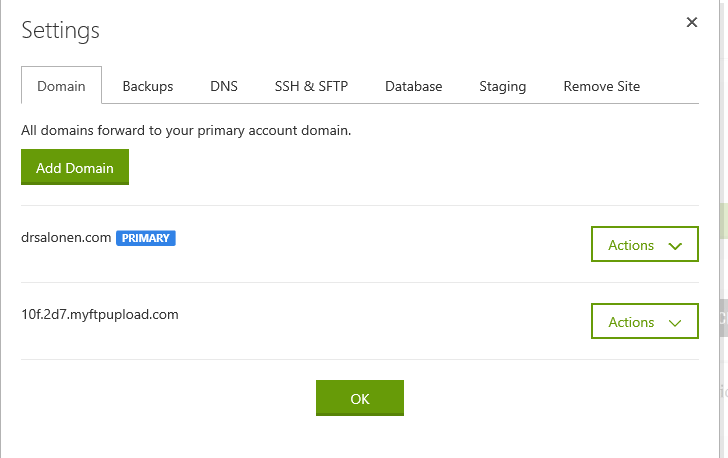Image resolution: width=728 pixels, height=458 pixels.
Task: Go to the SSH & SFTP tab
Action: click(311, 86)
